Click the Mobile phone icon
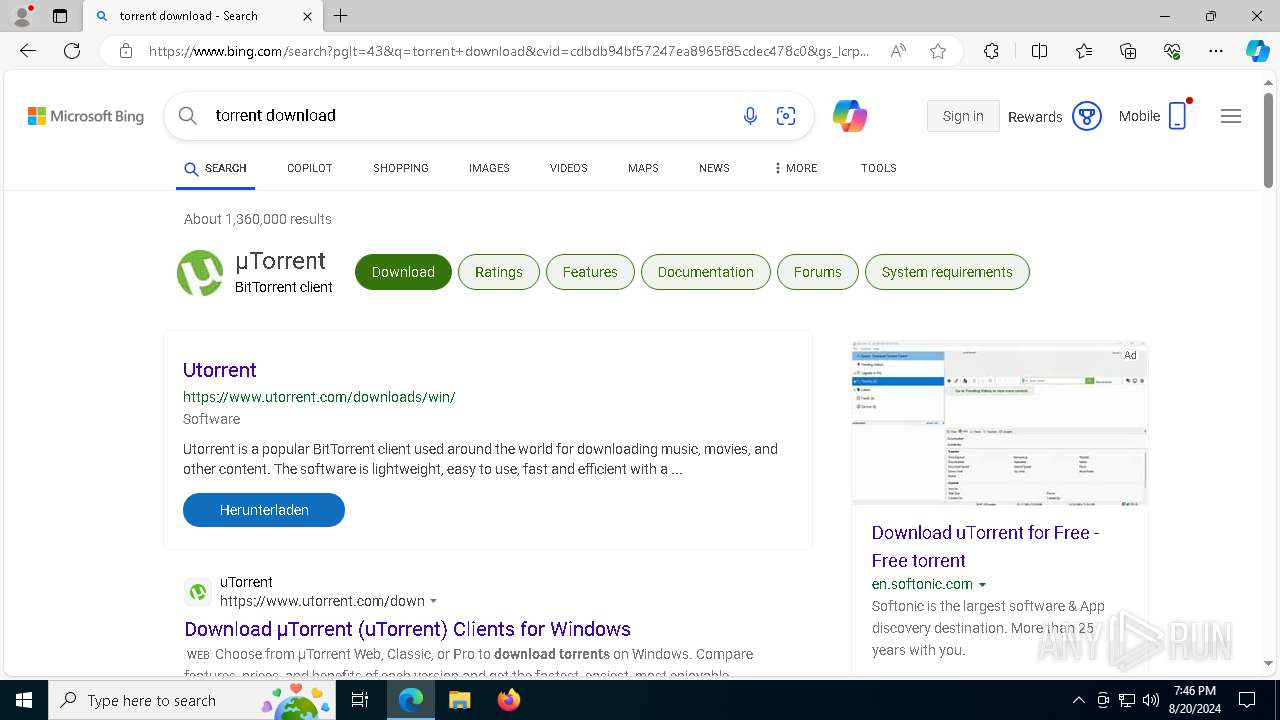The width and height of the screenshot is (1280, 720). [1178, 116]
